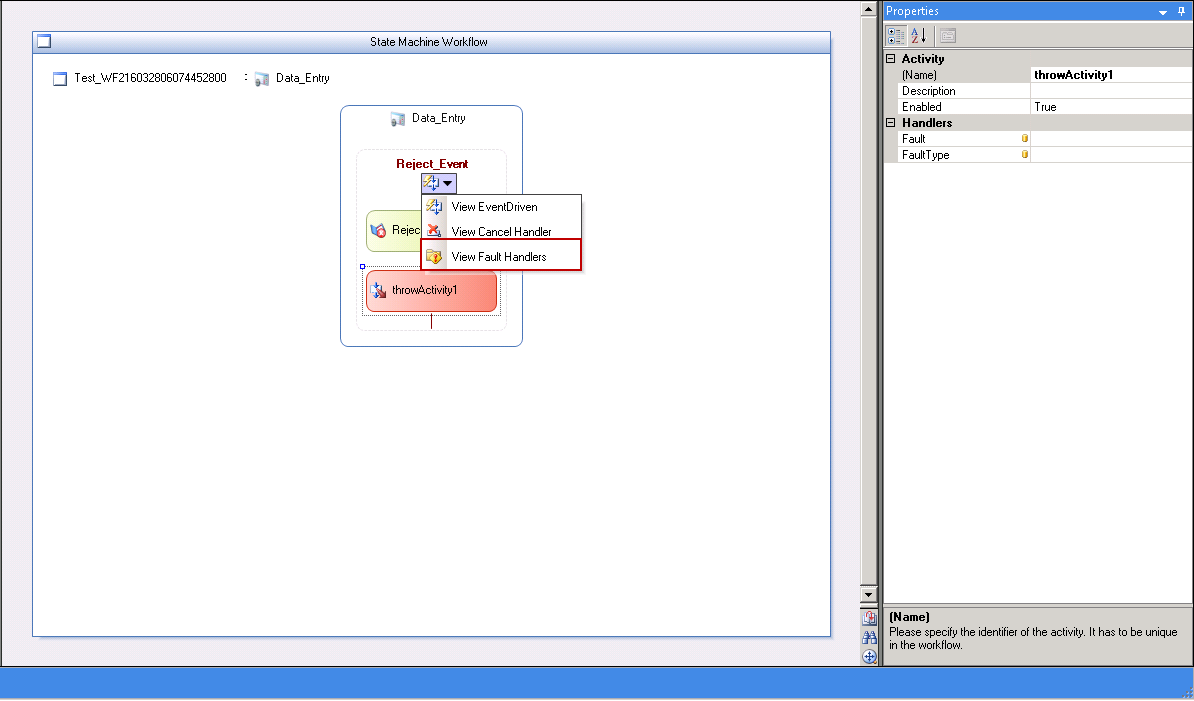Viewport: 1194px width, 701px height.
Task: Navigate to Data_Entry breadcrumb link
Action: click(x=302, y=78)
